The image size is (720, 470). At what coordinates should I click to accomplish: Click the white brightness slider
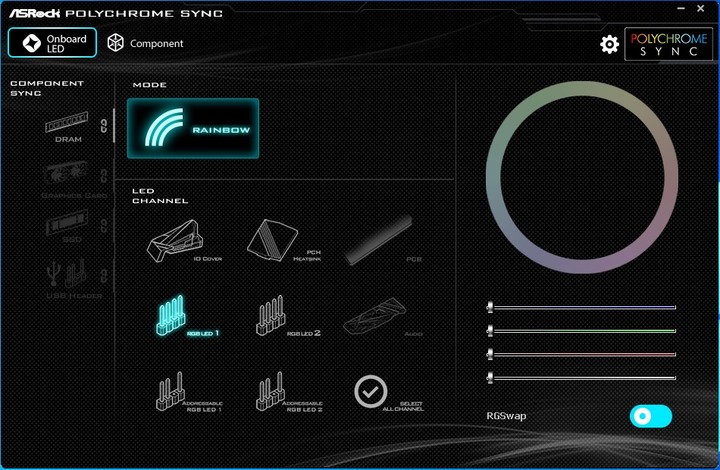click(582, 378)
